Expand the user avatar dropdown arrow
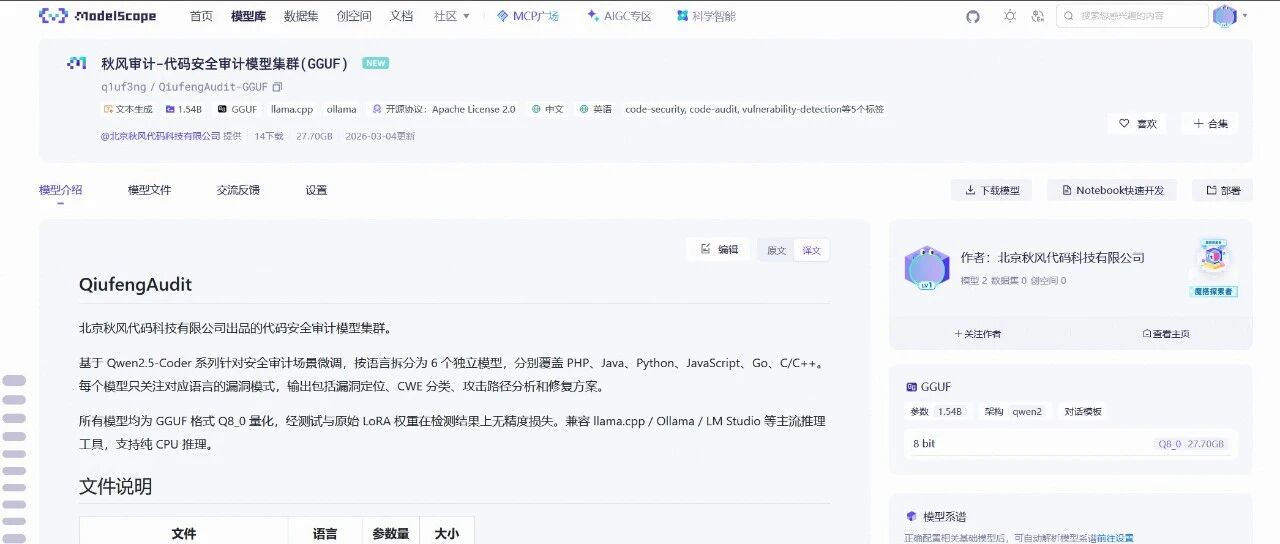1280x544 pixels. click(1245, 16)
